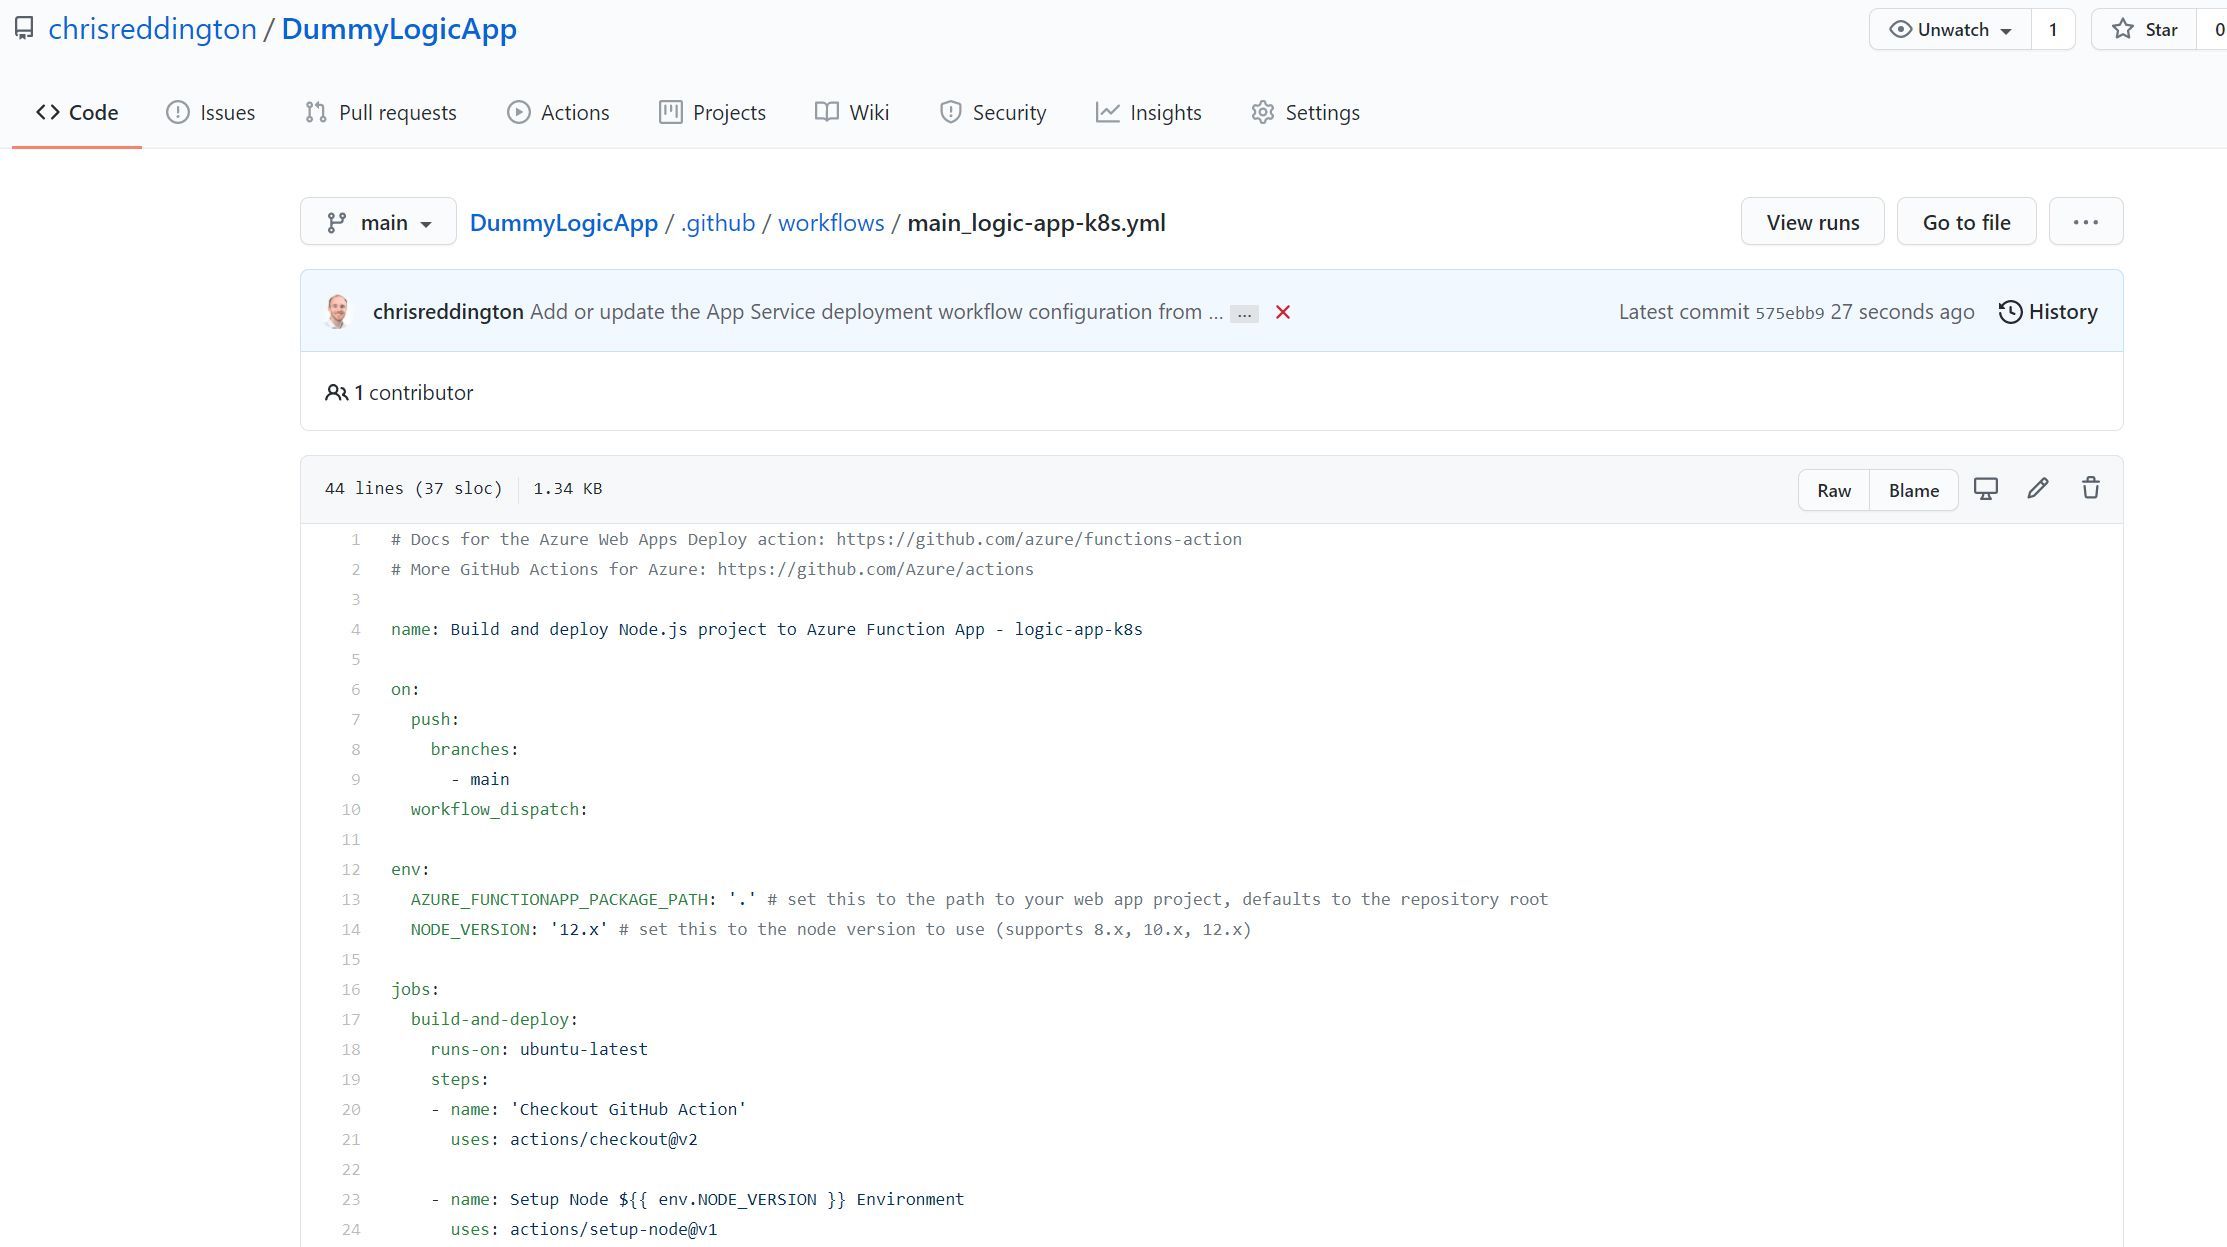Click chrisreddington's commit avatar

pos(337,311)
